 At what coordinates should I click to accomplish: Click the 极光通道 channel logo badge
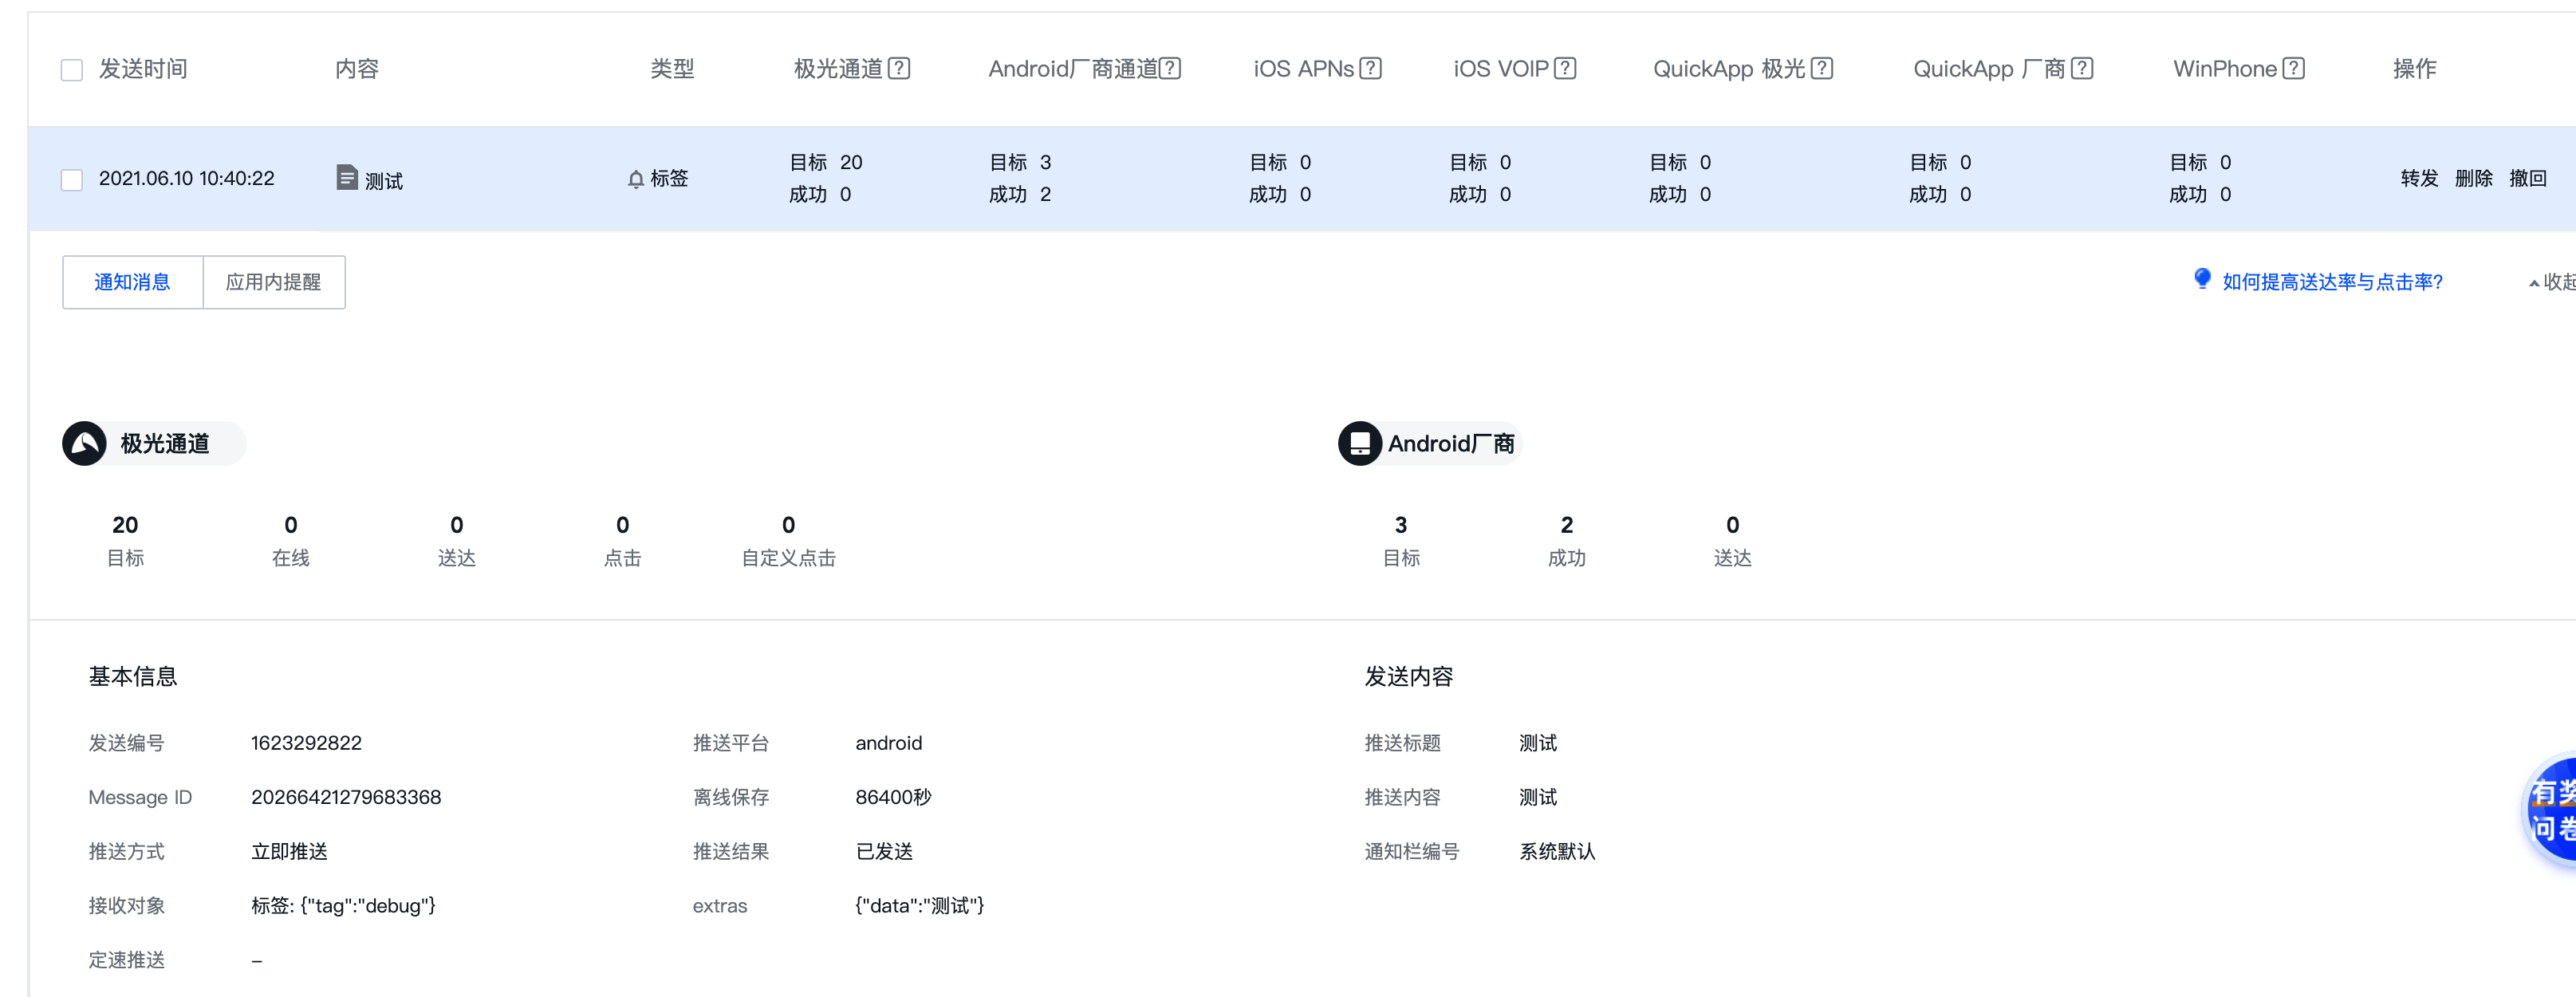coord(85,443)
